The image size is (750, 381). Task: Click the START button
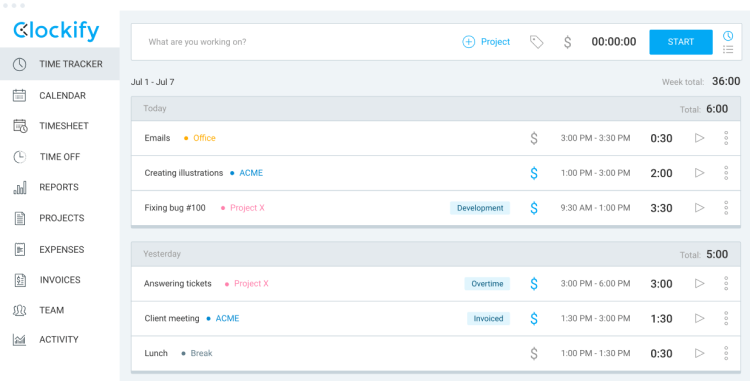681,42
